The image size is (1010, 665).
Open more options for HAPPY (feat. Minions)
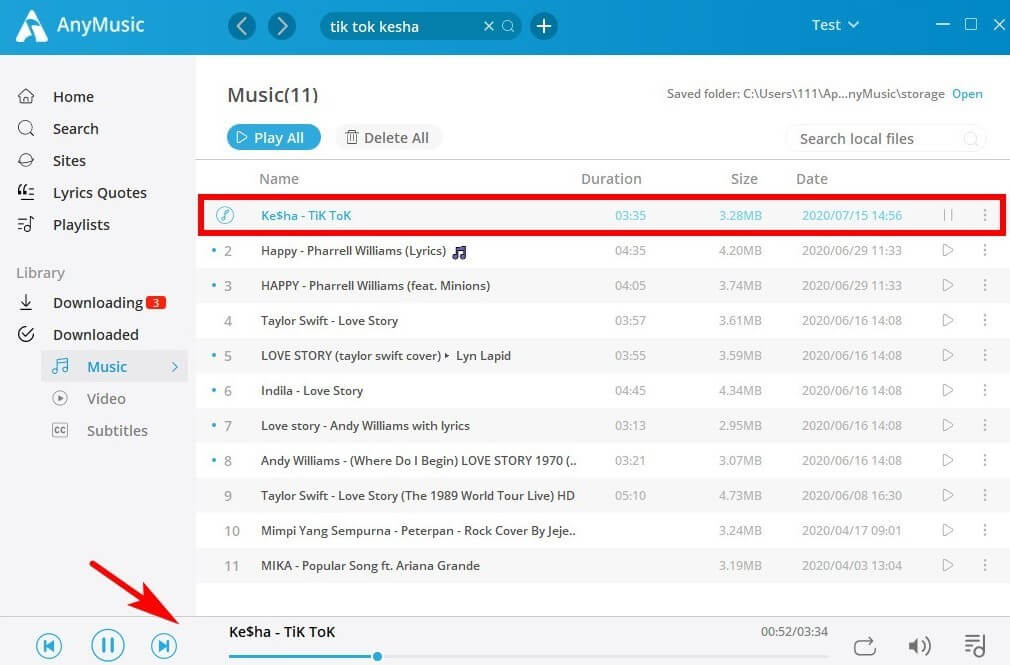click(x=985, y=285)
